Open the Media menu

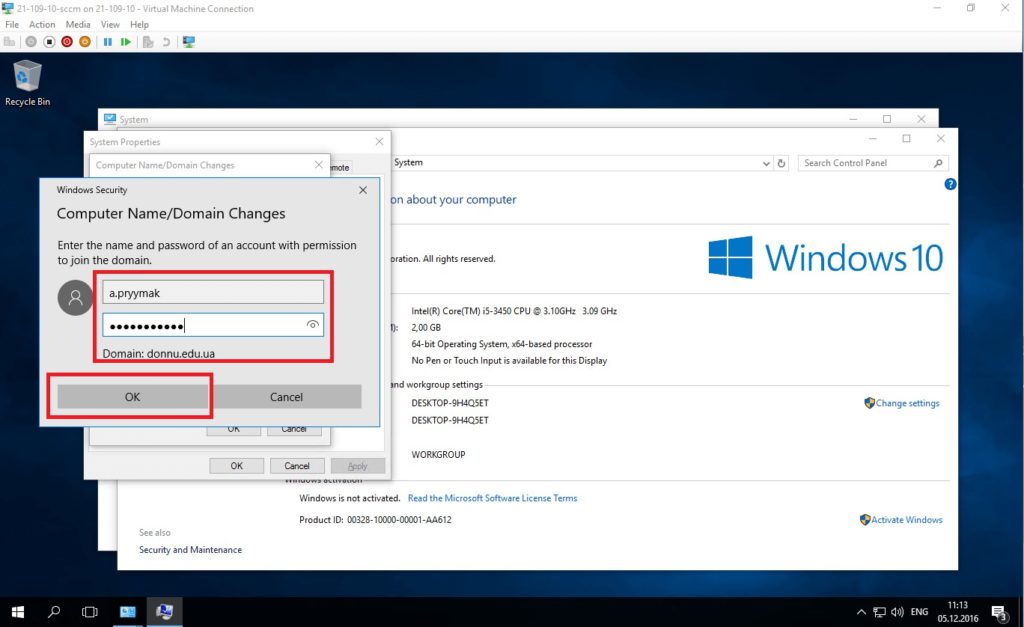[x=77, y=24]
